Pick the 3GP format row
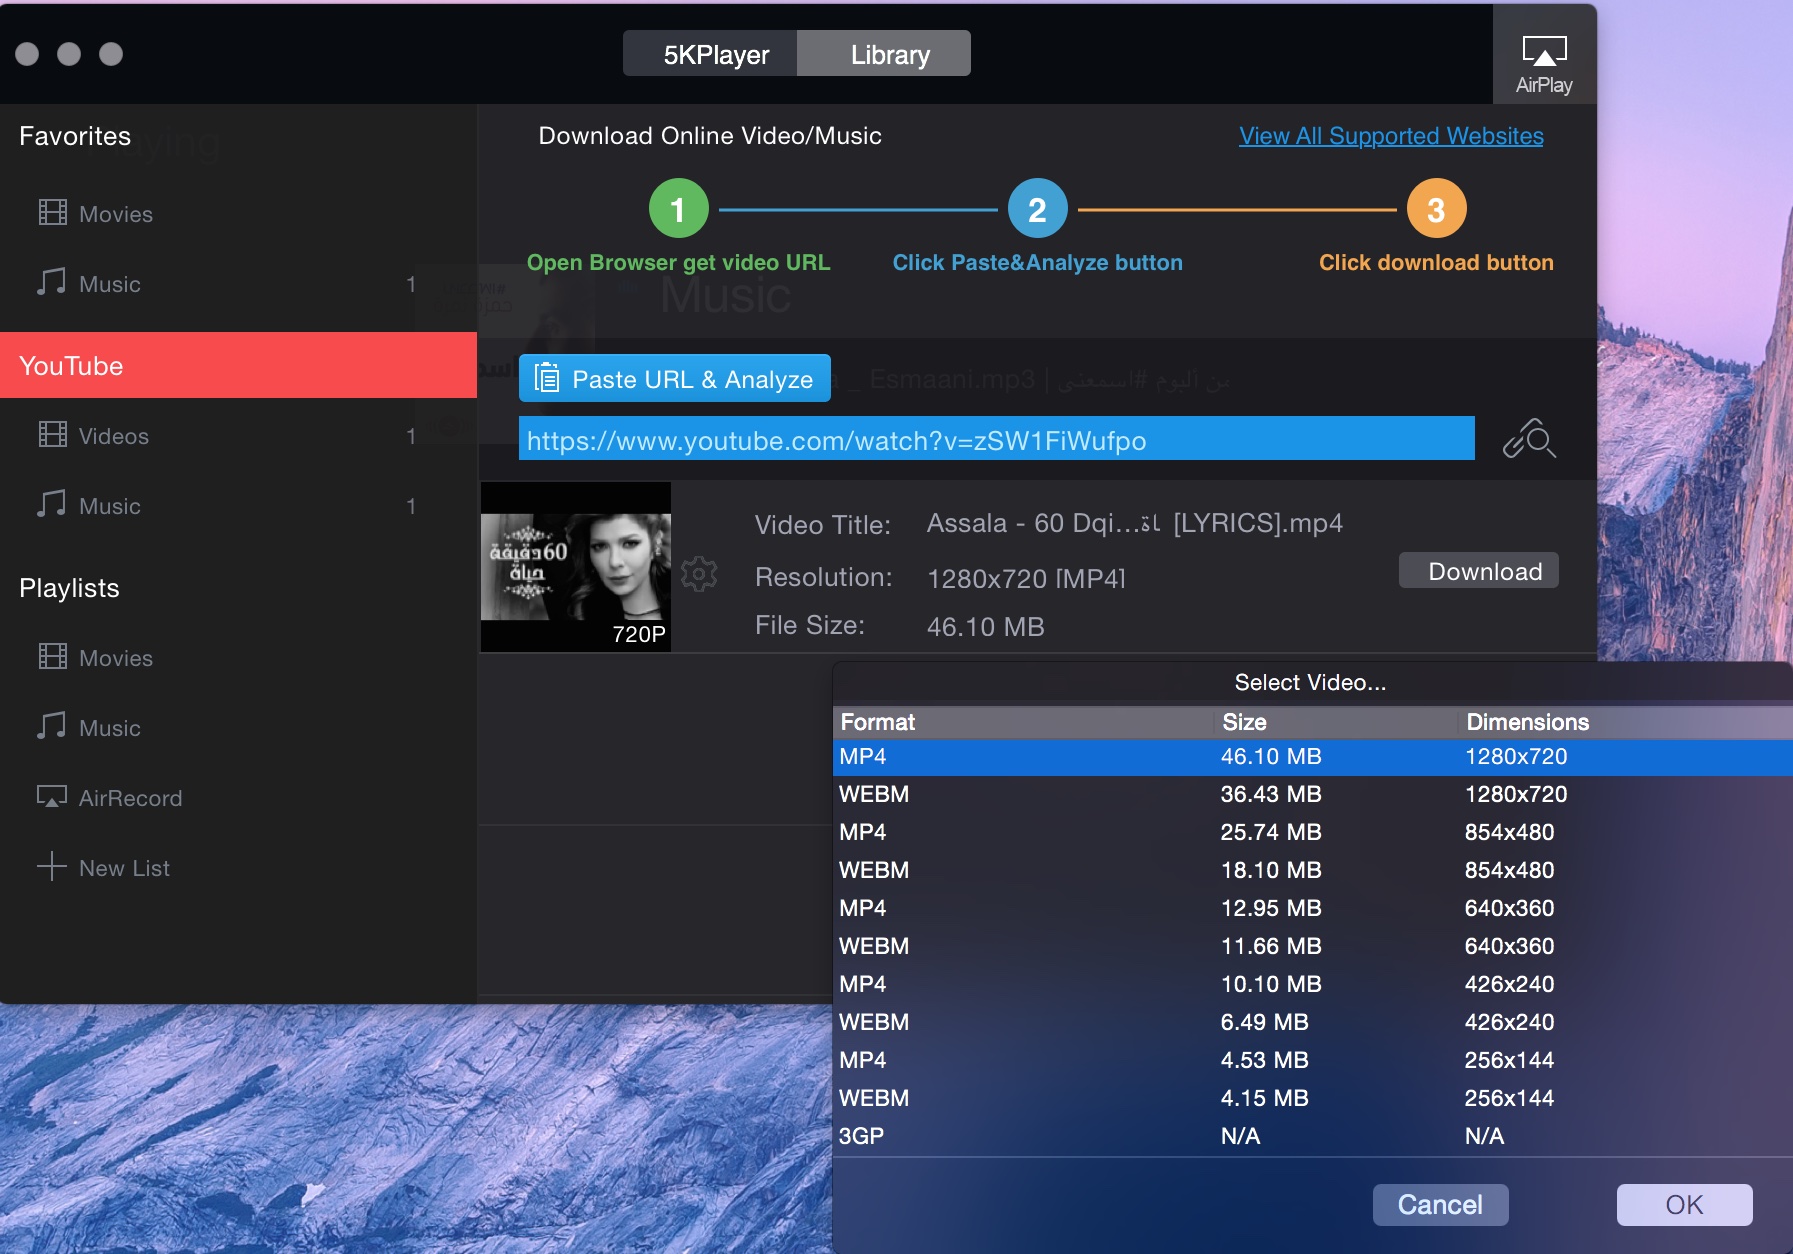The width and height of the screenshot is (1793, 1254). click(1312, 1136)
